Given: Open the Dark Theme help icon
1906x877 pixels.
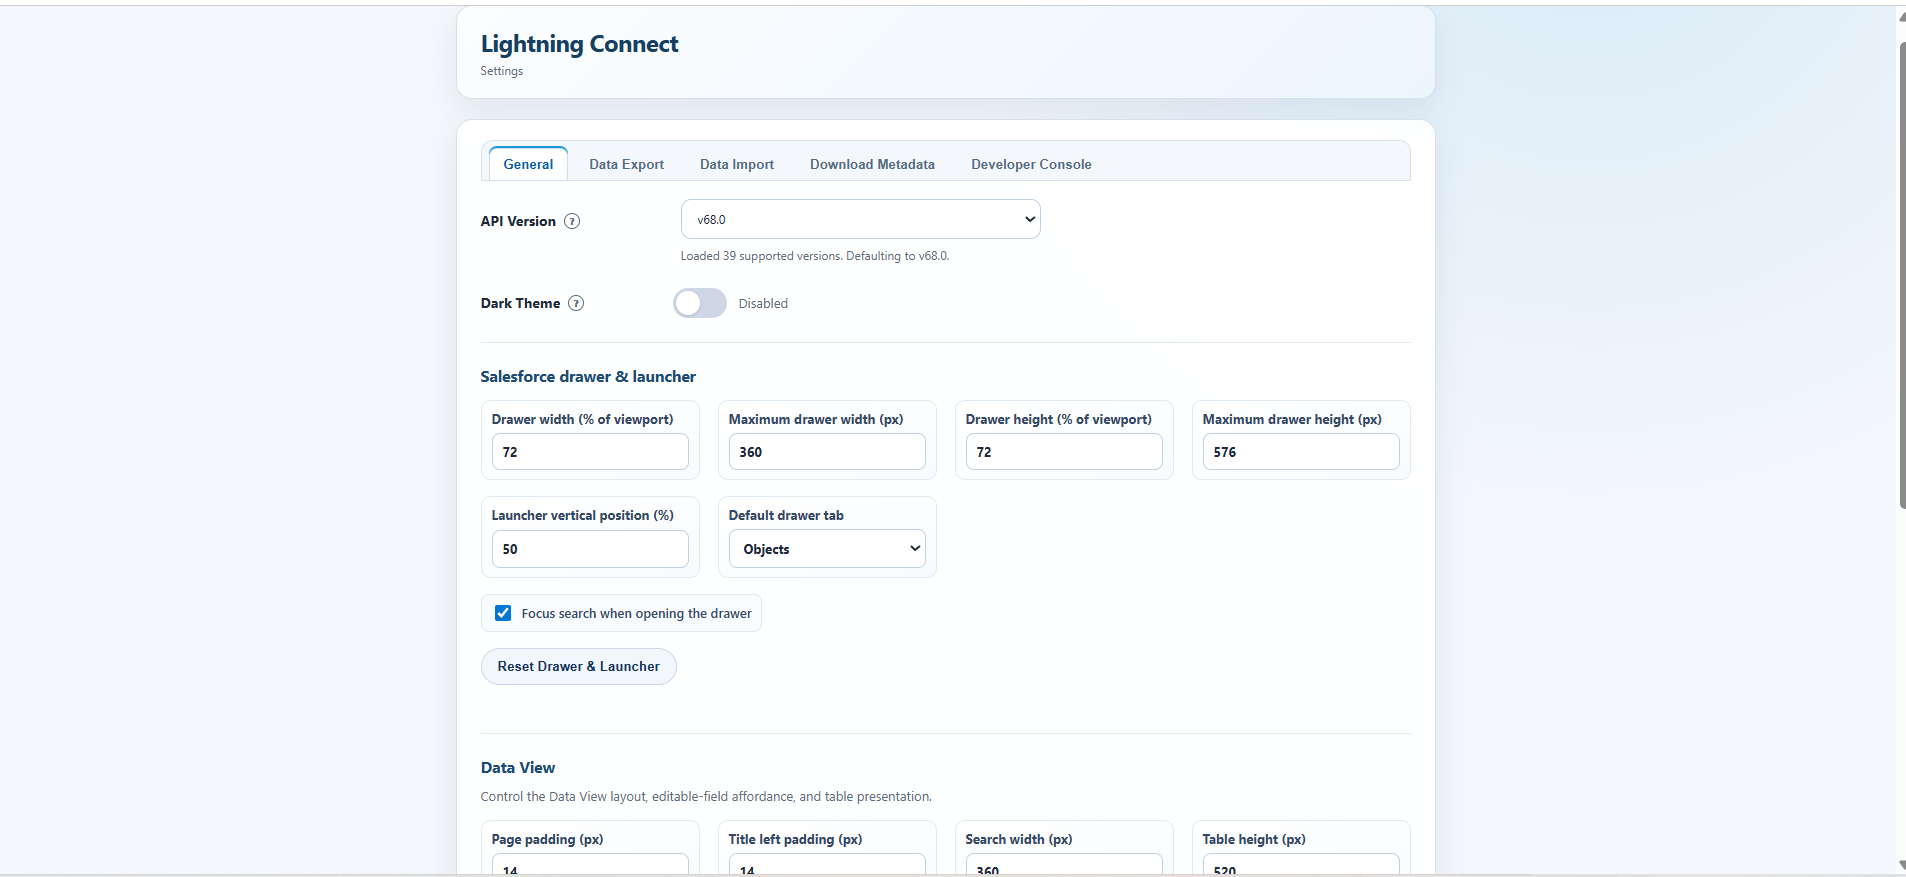Looking at the screenshot, I should (x=576, y=303).
